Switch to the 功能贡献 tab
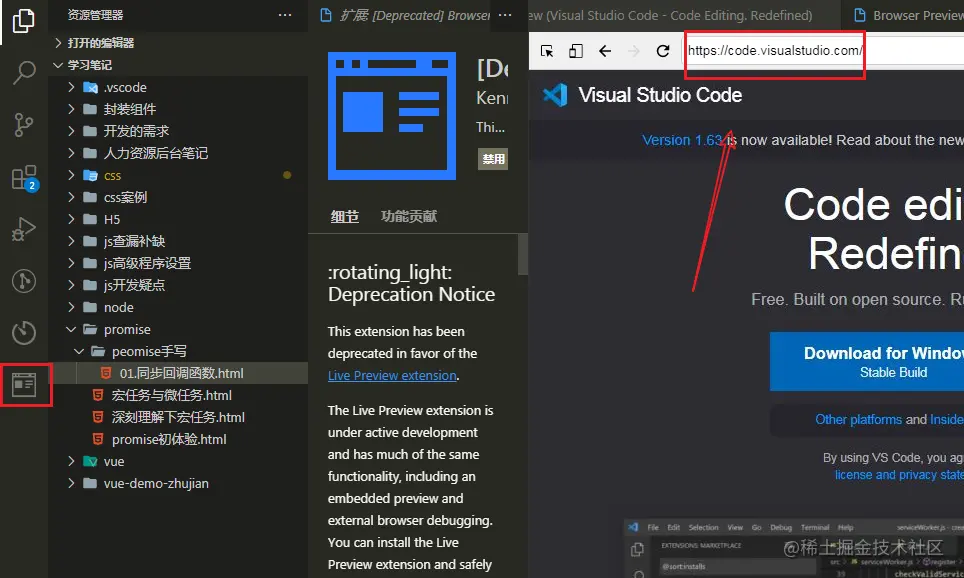This screenshot has width=964, height=578. (409, 216)
